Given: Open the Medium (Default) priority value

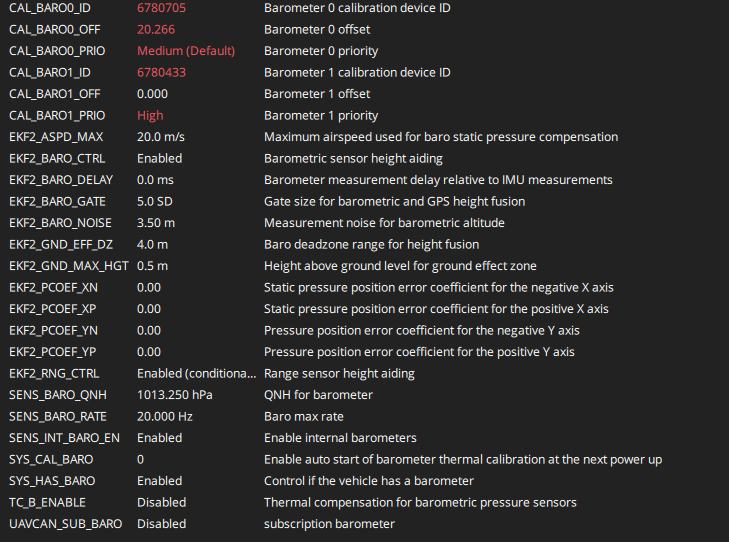Looking at the screenshot, I should coord(185,51).
